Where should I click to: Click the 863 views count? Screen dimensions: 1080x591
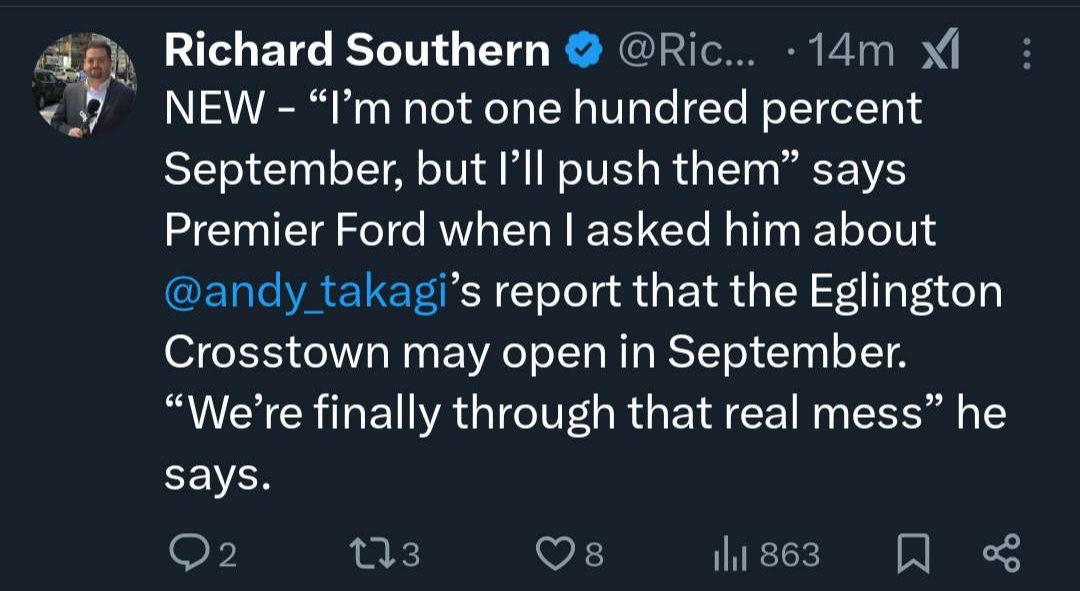pyautogui.click(x=789, y=555)
